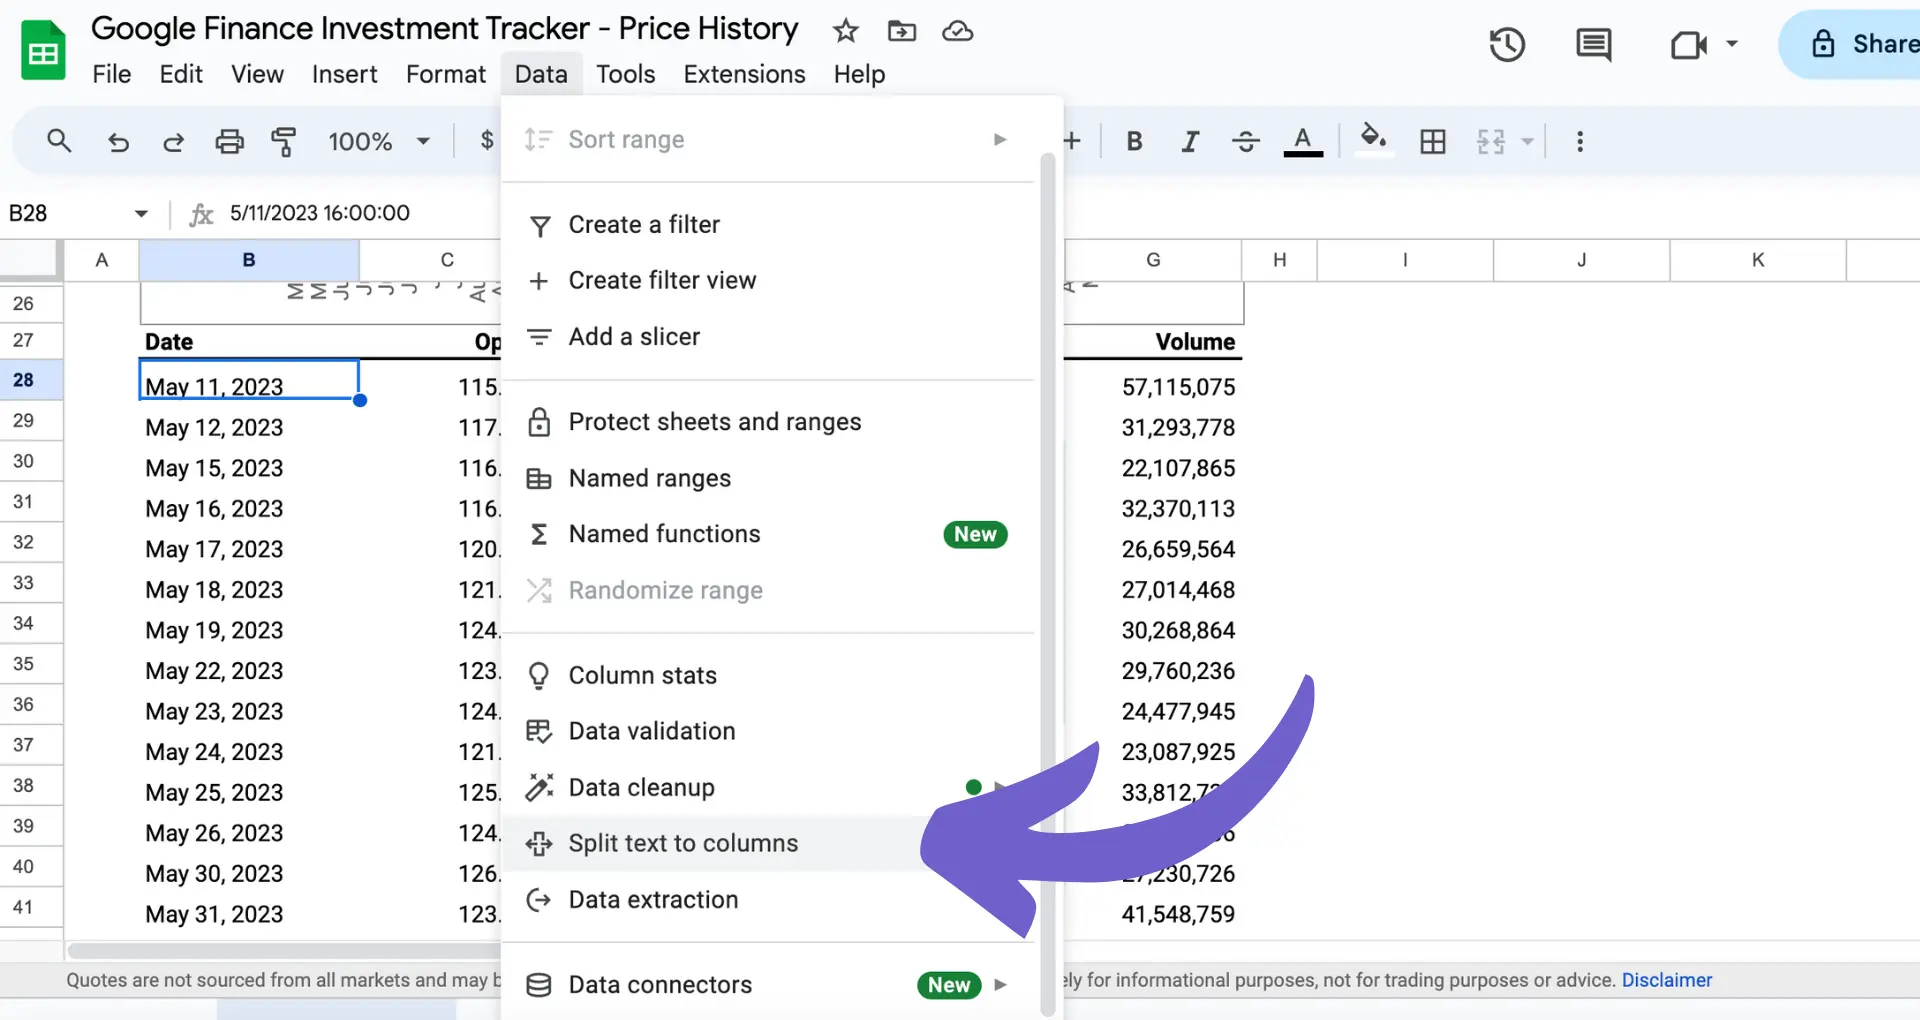The image size is (1920, 1020).
Task: Open the Insert menu
Action: [x=344, y=74]
